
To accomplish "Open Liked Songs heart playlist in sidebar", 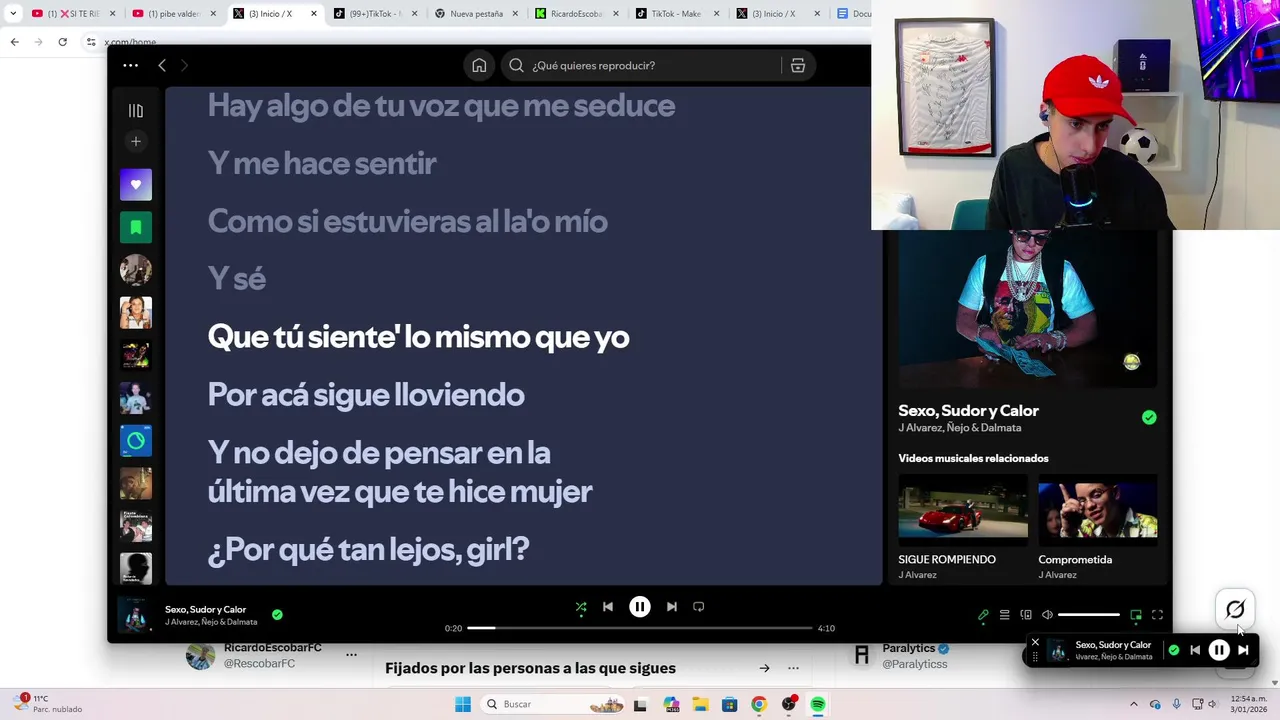I will click(x=136, y=184).
